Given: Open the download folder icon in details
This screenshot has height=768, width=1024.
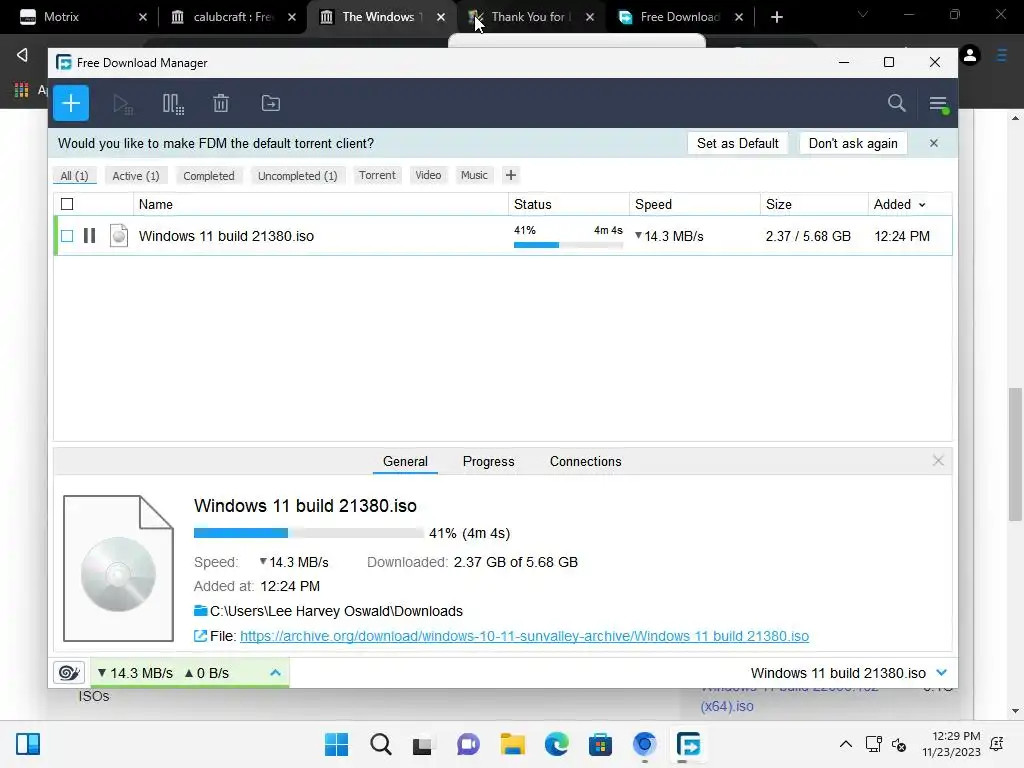Looking at the screenshot, I should click(x=200, y=611).
